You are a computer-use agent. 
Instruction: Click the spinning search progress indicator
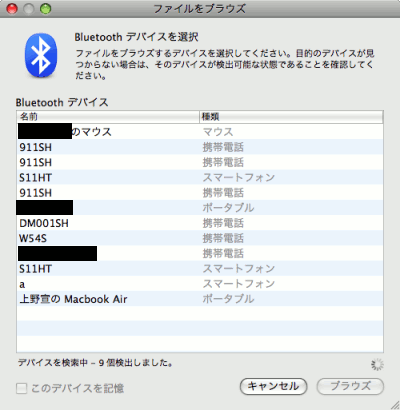pyautogui.click(x=377, y=364)
